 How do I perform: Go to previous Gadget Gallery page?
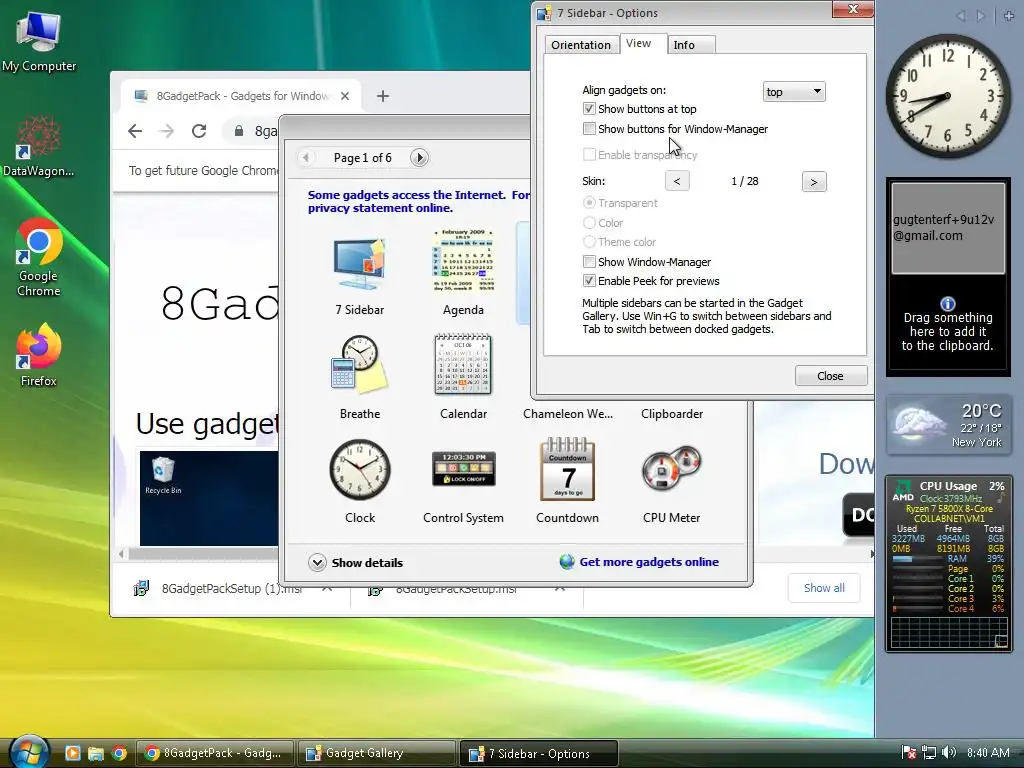coord(306,157)
